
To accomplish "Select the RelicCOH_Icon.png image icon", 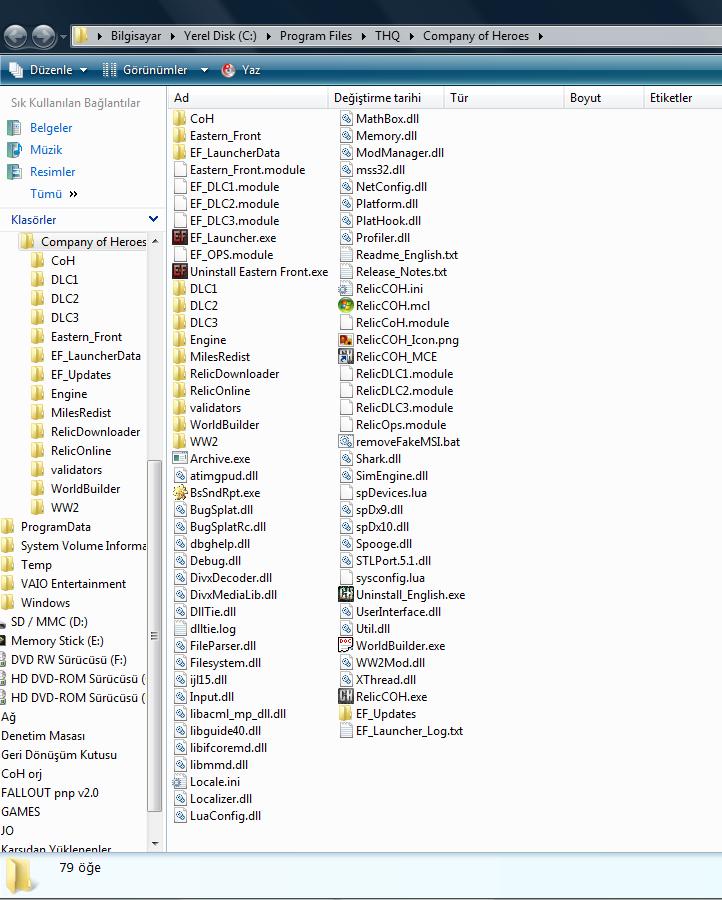I will (346, 340).
